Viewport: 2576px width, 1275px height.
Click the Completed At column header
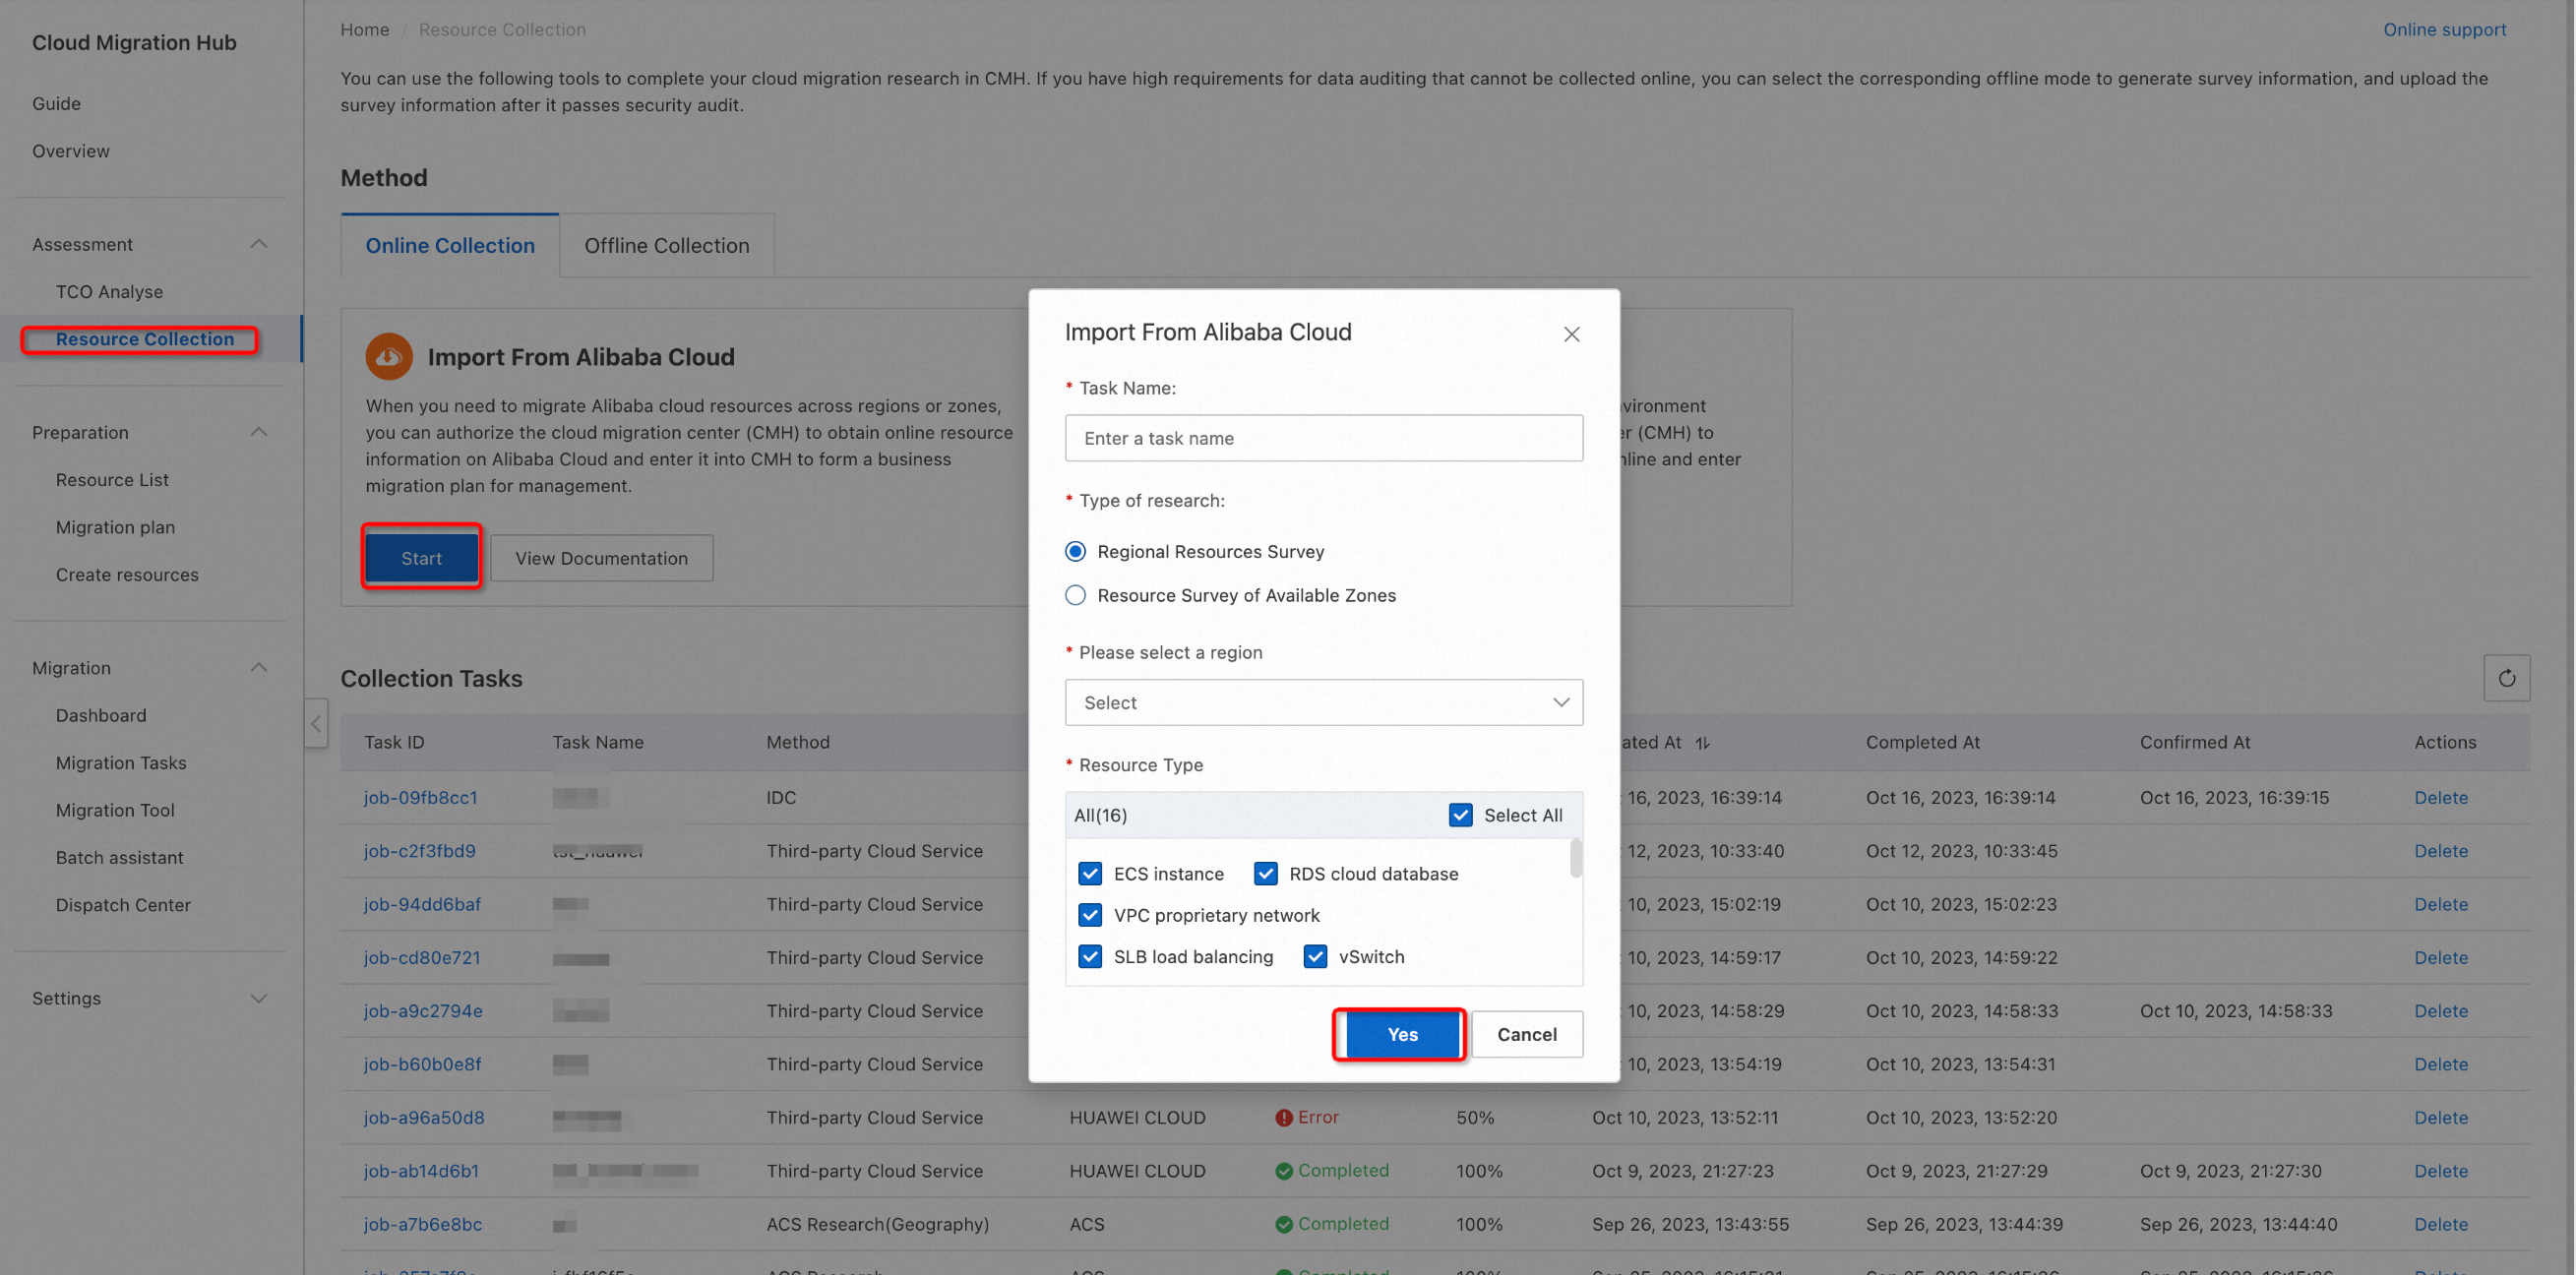(x=1922, y=742)
